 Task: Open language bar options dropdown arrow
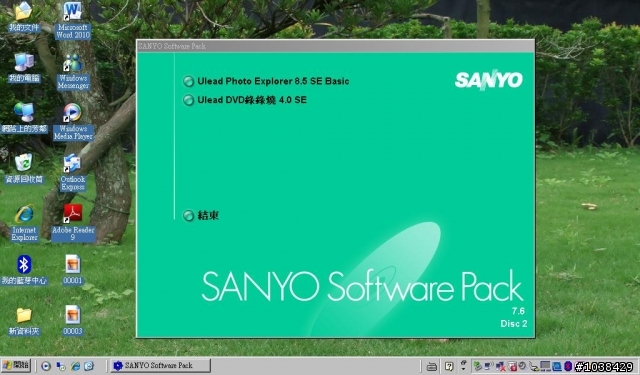point(464,368)
